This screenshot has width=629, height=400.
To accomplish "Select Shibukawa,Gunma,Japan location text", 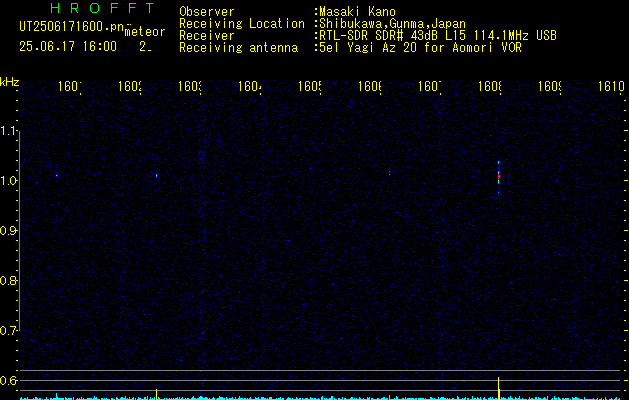I will click(392, 24).
